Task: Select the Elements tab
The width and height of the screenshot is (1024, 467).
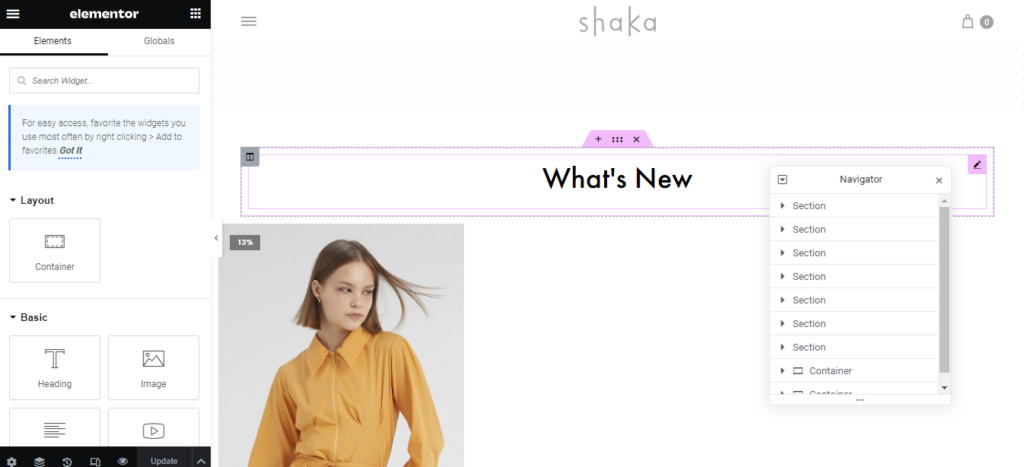Action: point(53,41)
